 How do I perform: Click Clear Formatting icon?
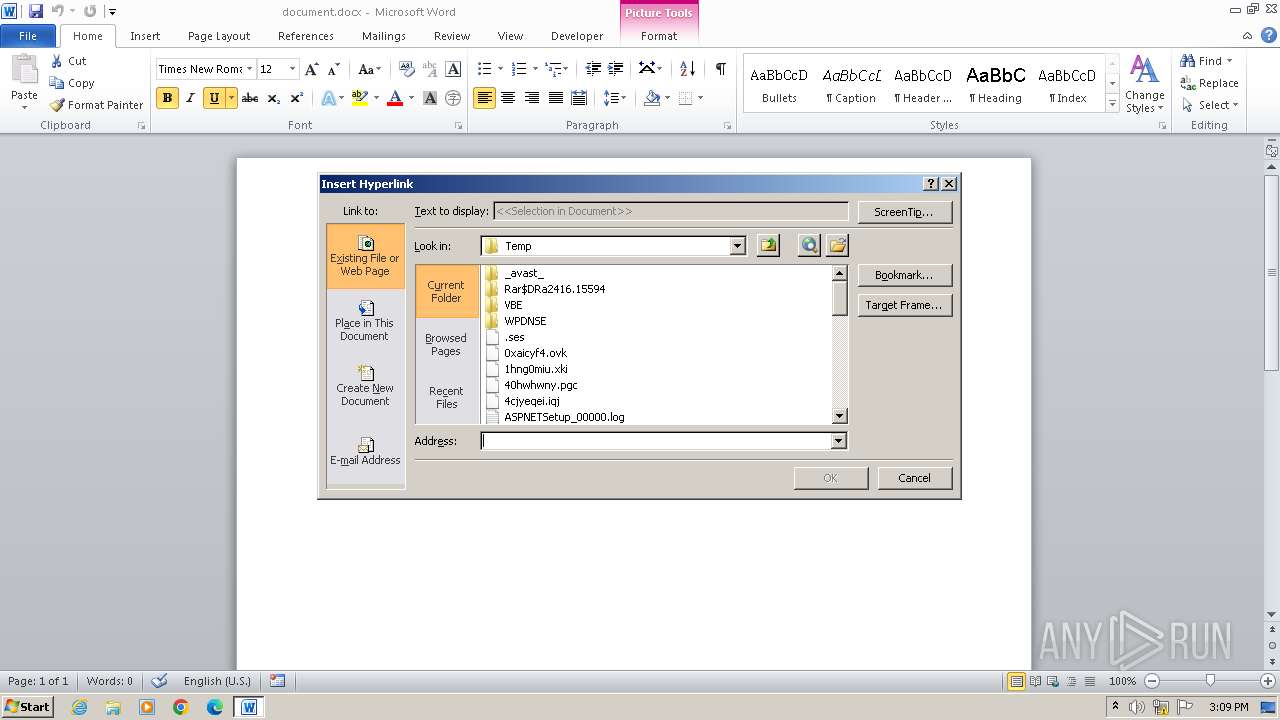(406, 69)
